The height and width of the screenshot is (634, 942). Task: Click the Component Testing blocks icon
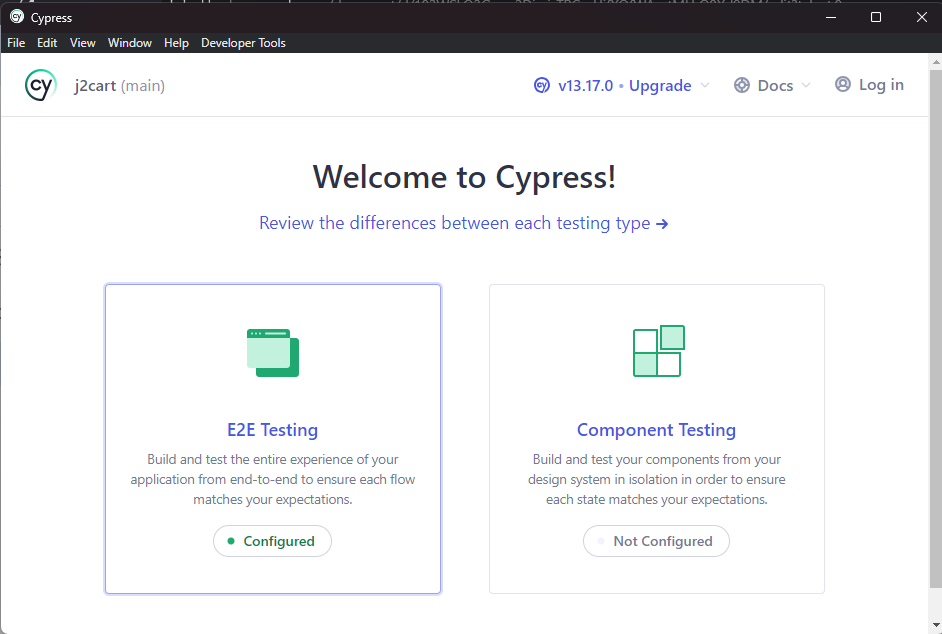coord(659,351)
